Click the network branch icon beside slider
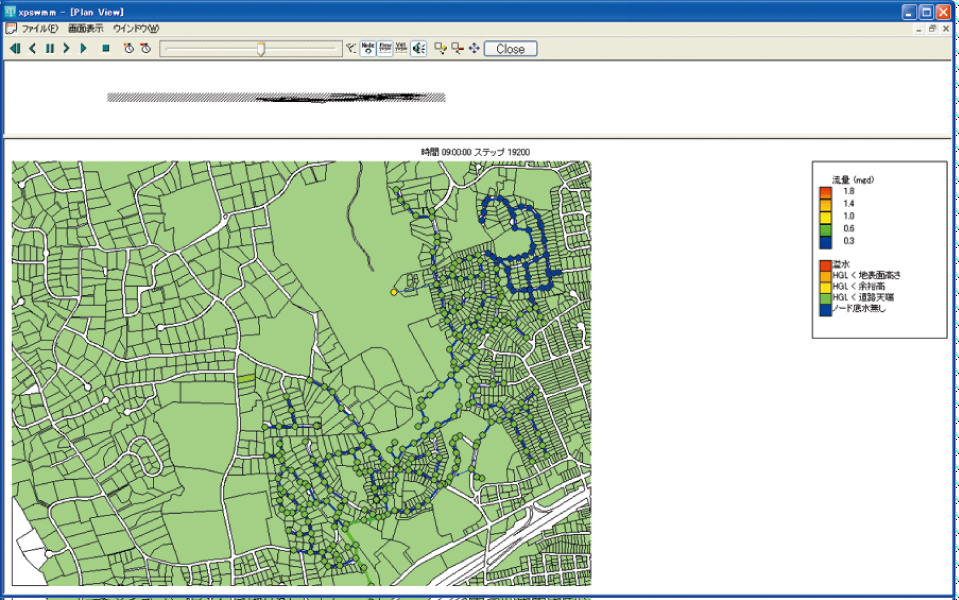This screenshot has height=600, width=959. [x=351, y=48]
